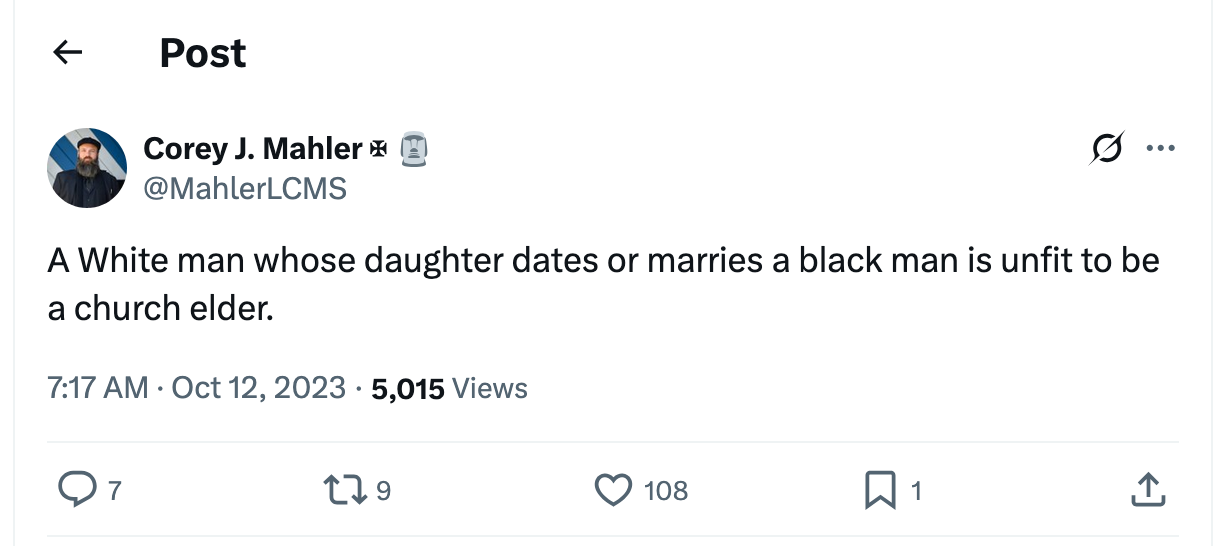Click the Post page heading
1224x546 pixels.
[203, 53]
